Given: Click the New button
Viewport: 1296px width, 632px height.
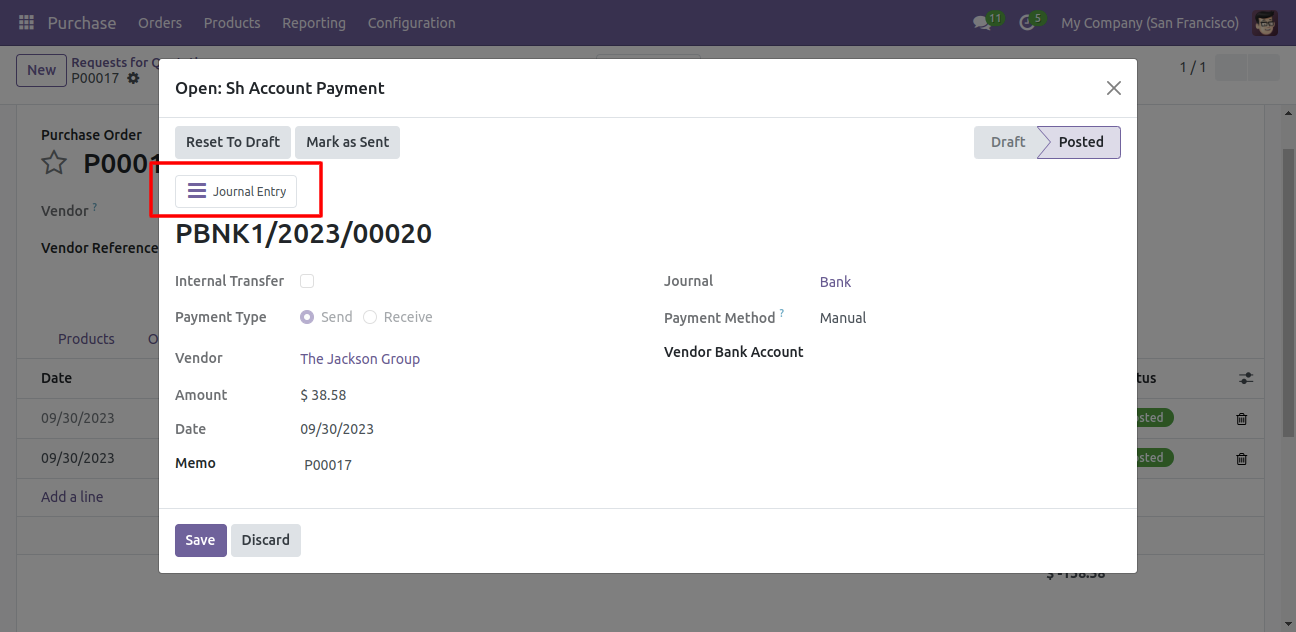Looking at the screenshot, I should click(x=41, y=70).
